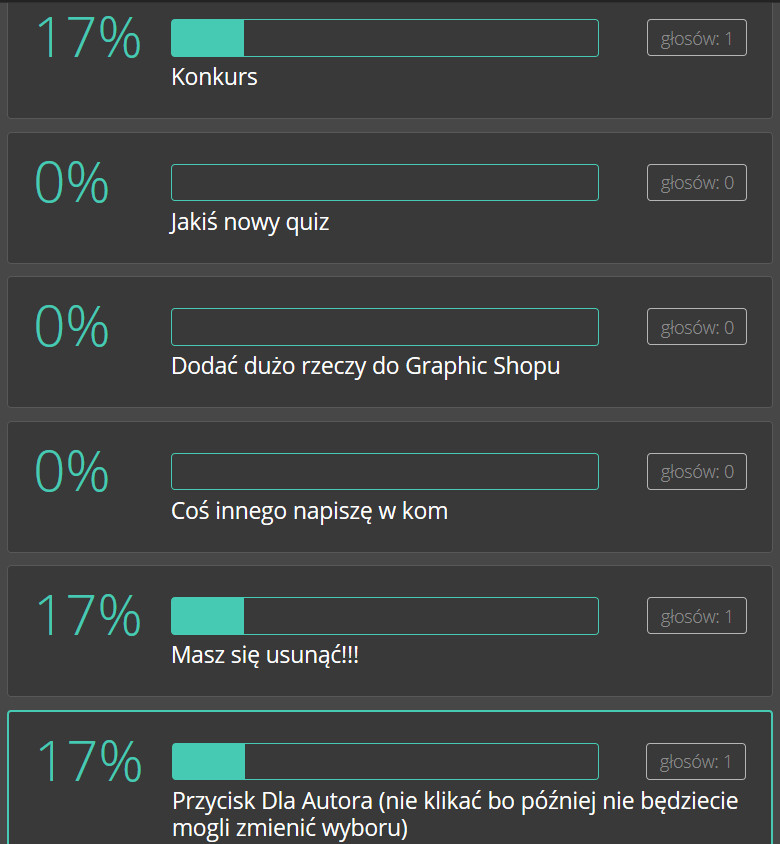Select the Konkurs poll option label

[x=214, y=77]
